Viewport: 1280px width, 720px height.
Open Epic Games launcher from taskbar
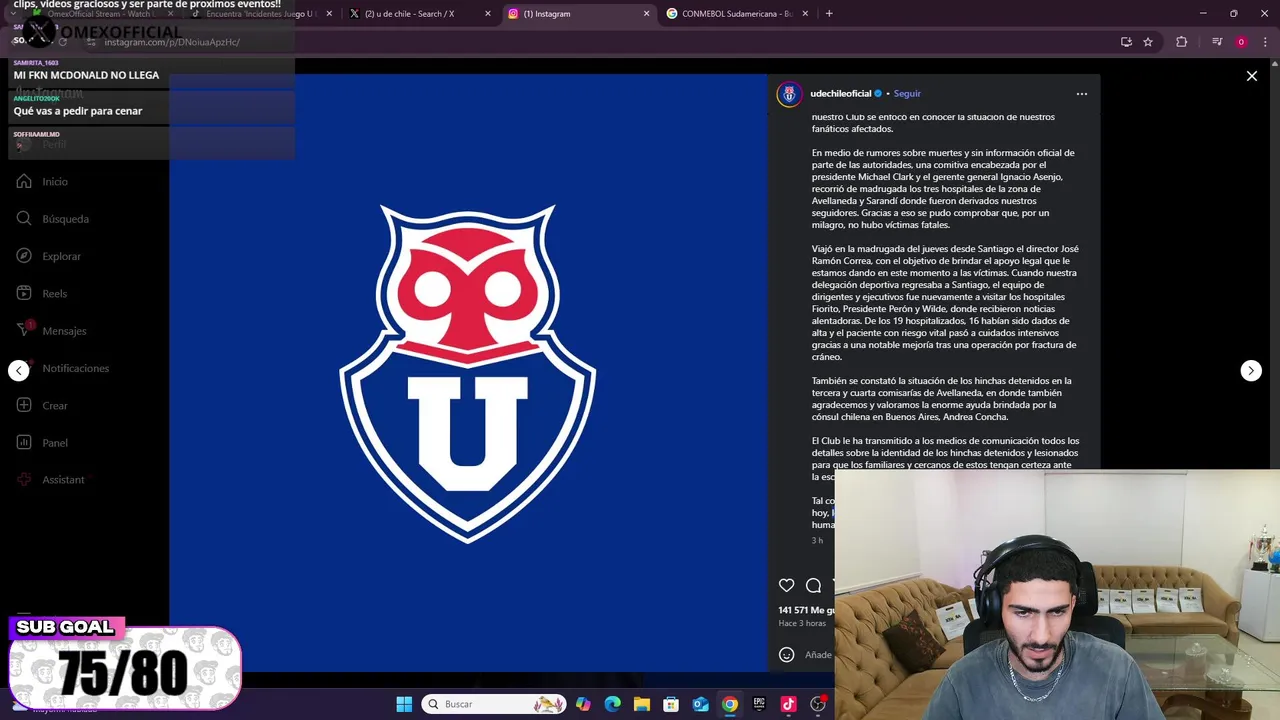tap(759, 704)
